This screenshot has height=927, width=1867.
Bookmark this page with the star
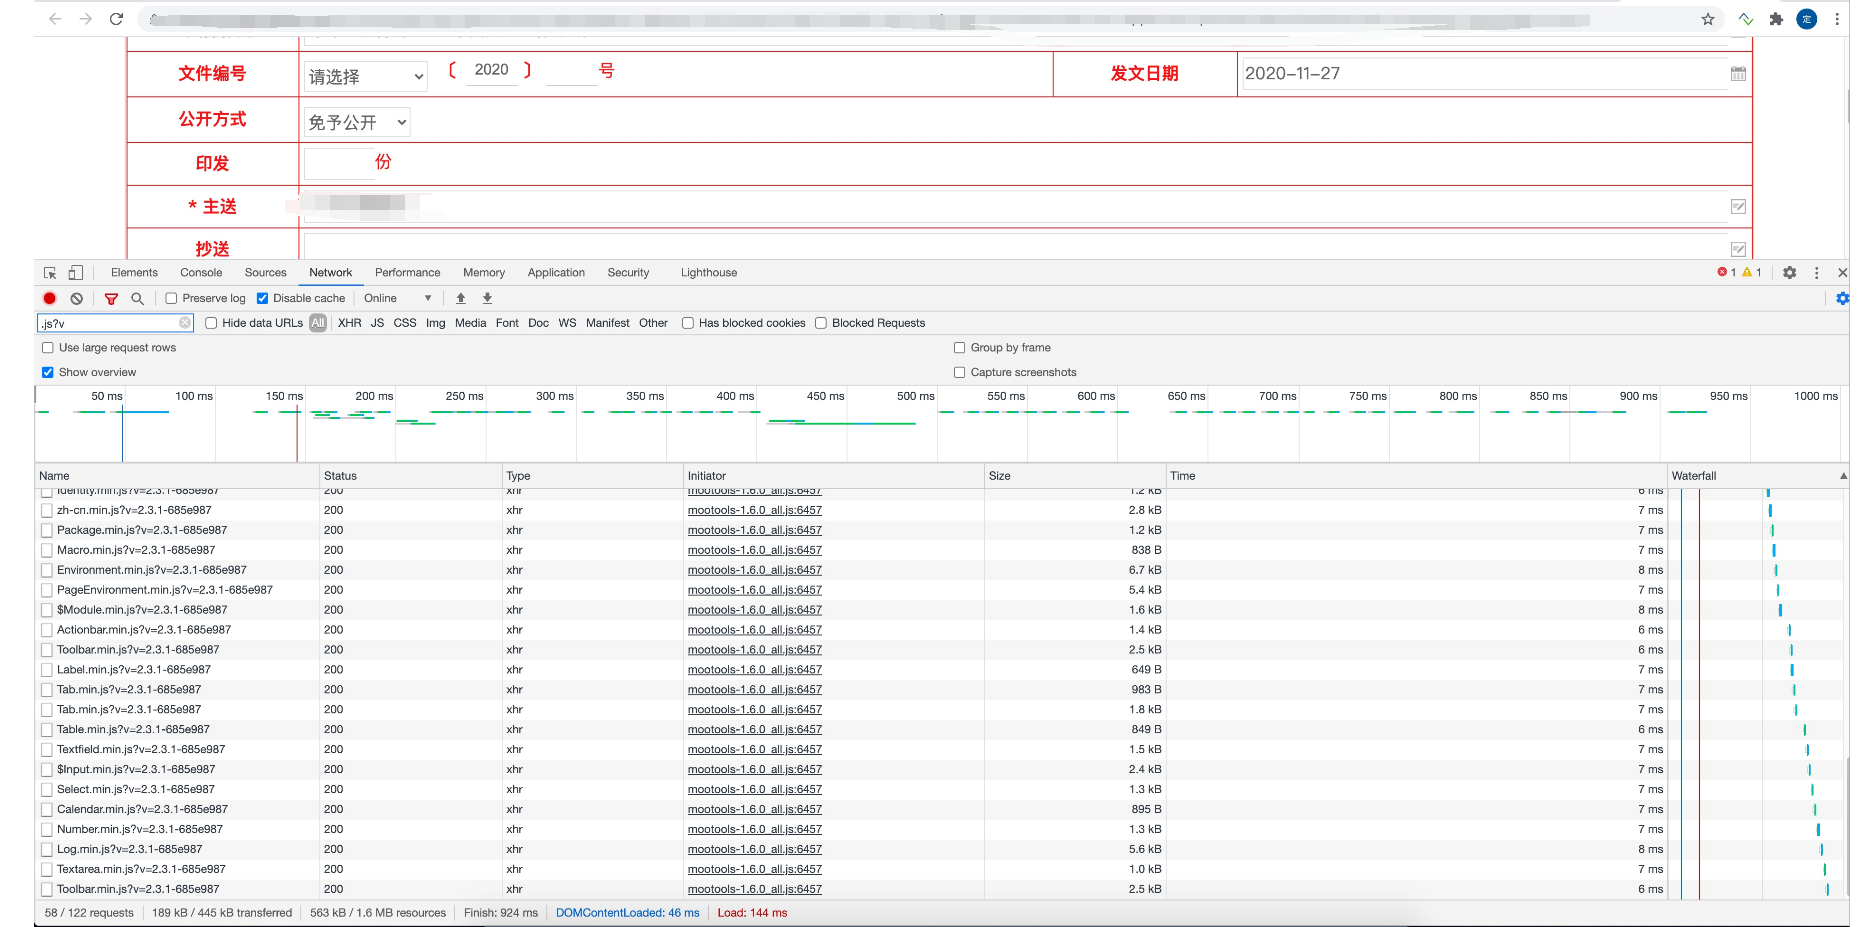point(1708,19)
